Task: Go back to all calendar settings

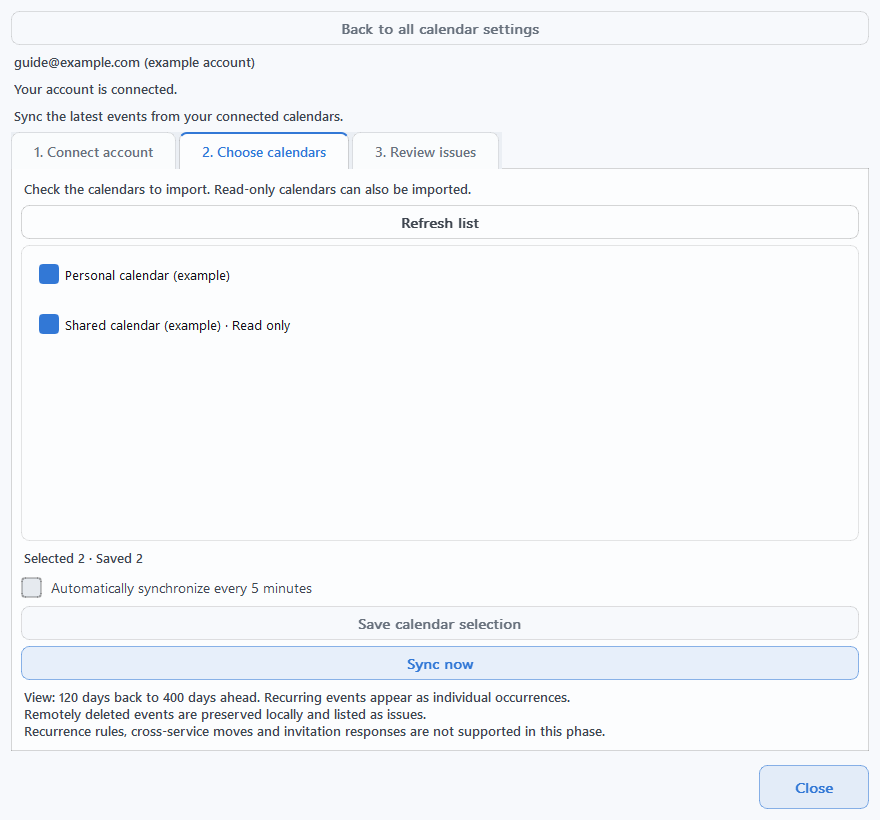Action: tap(440, 29)
